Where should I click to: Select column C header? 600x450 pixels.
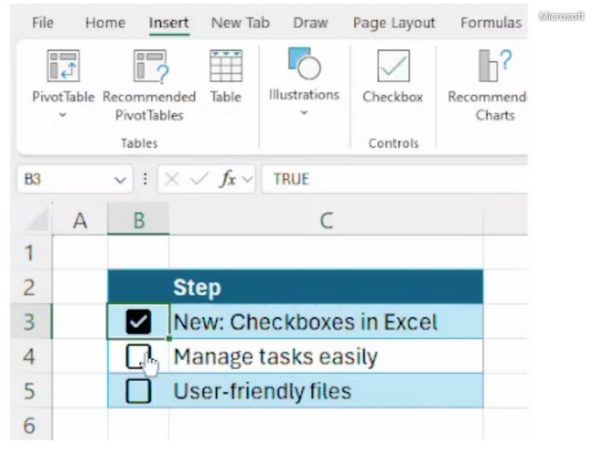326,220
